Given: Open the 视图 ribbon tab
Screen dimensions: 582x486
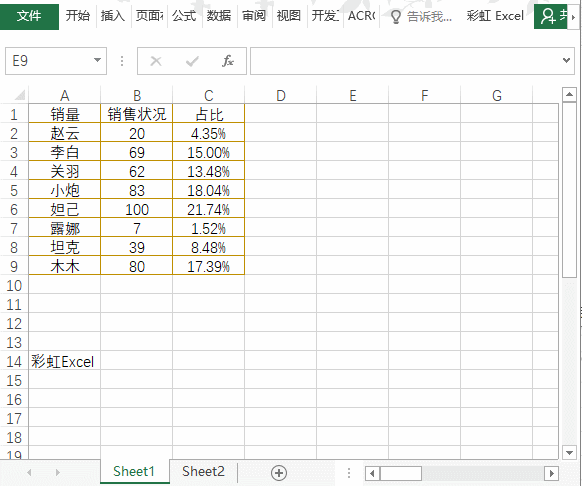Looking at the screenshot, I should tap(289, 16).
